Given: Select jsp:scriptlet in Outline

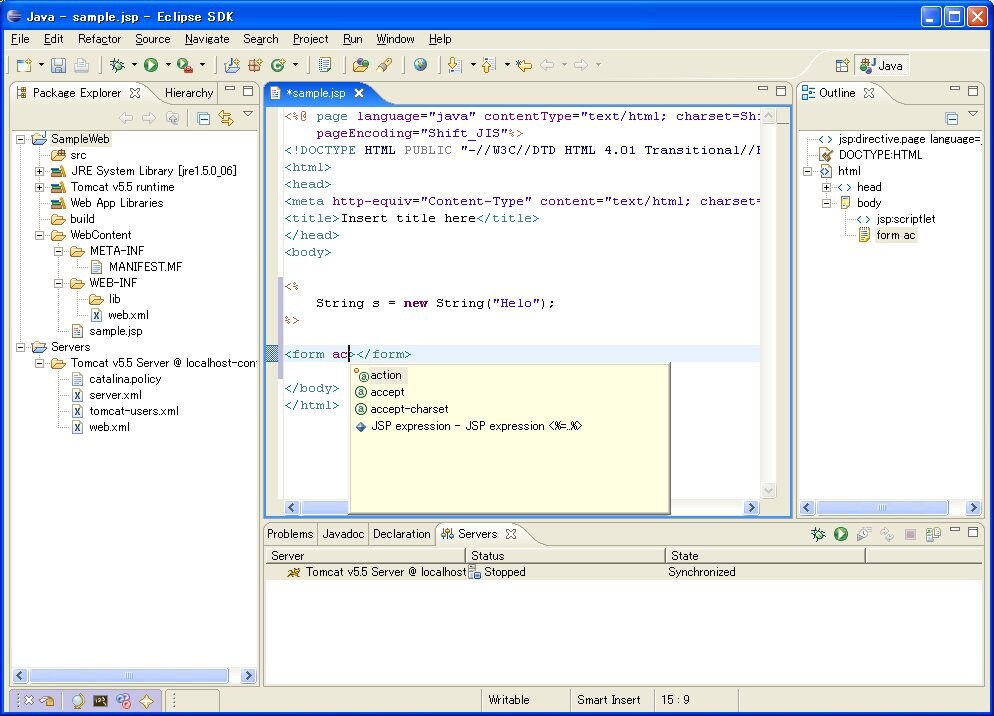Looking at the screenshot, I should tap(905, 219).
